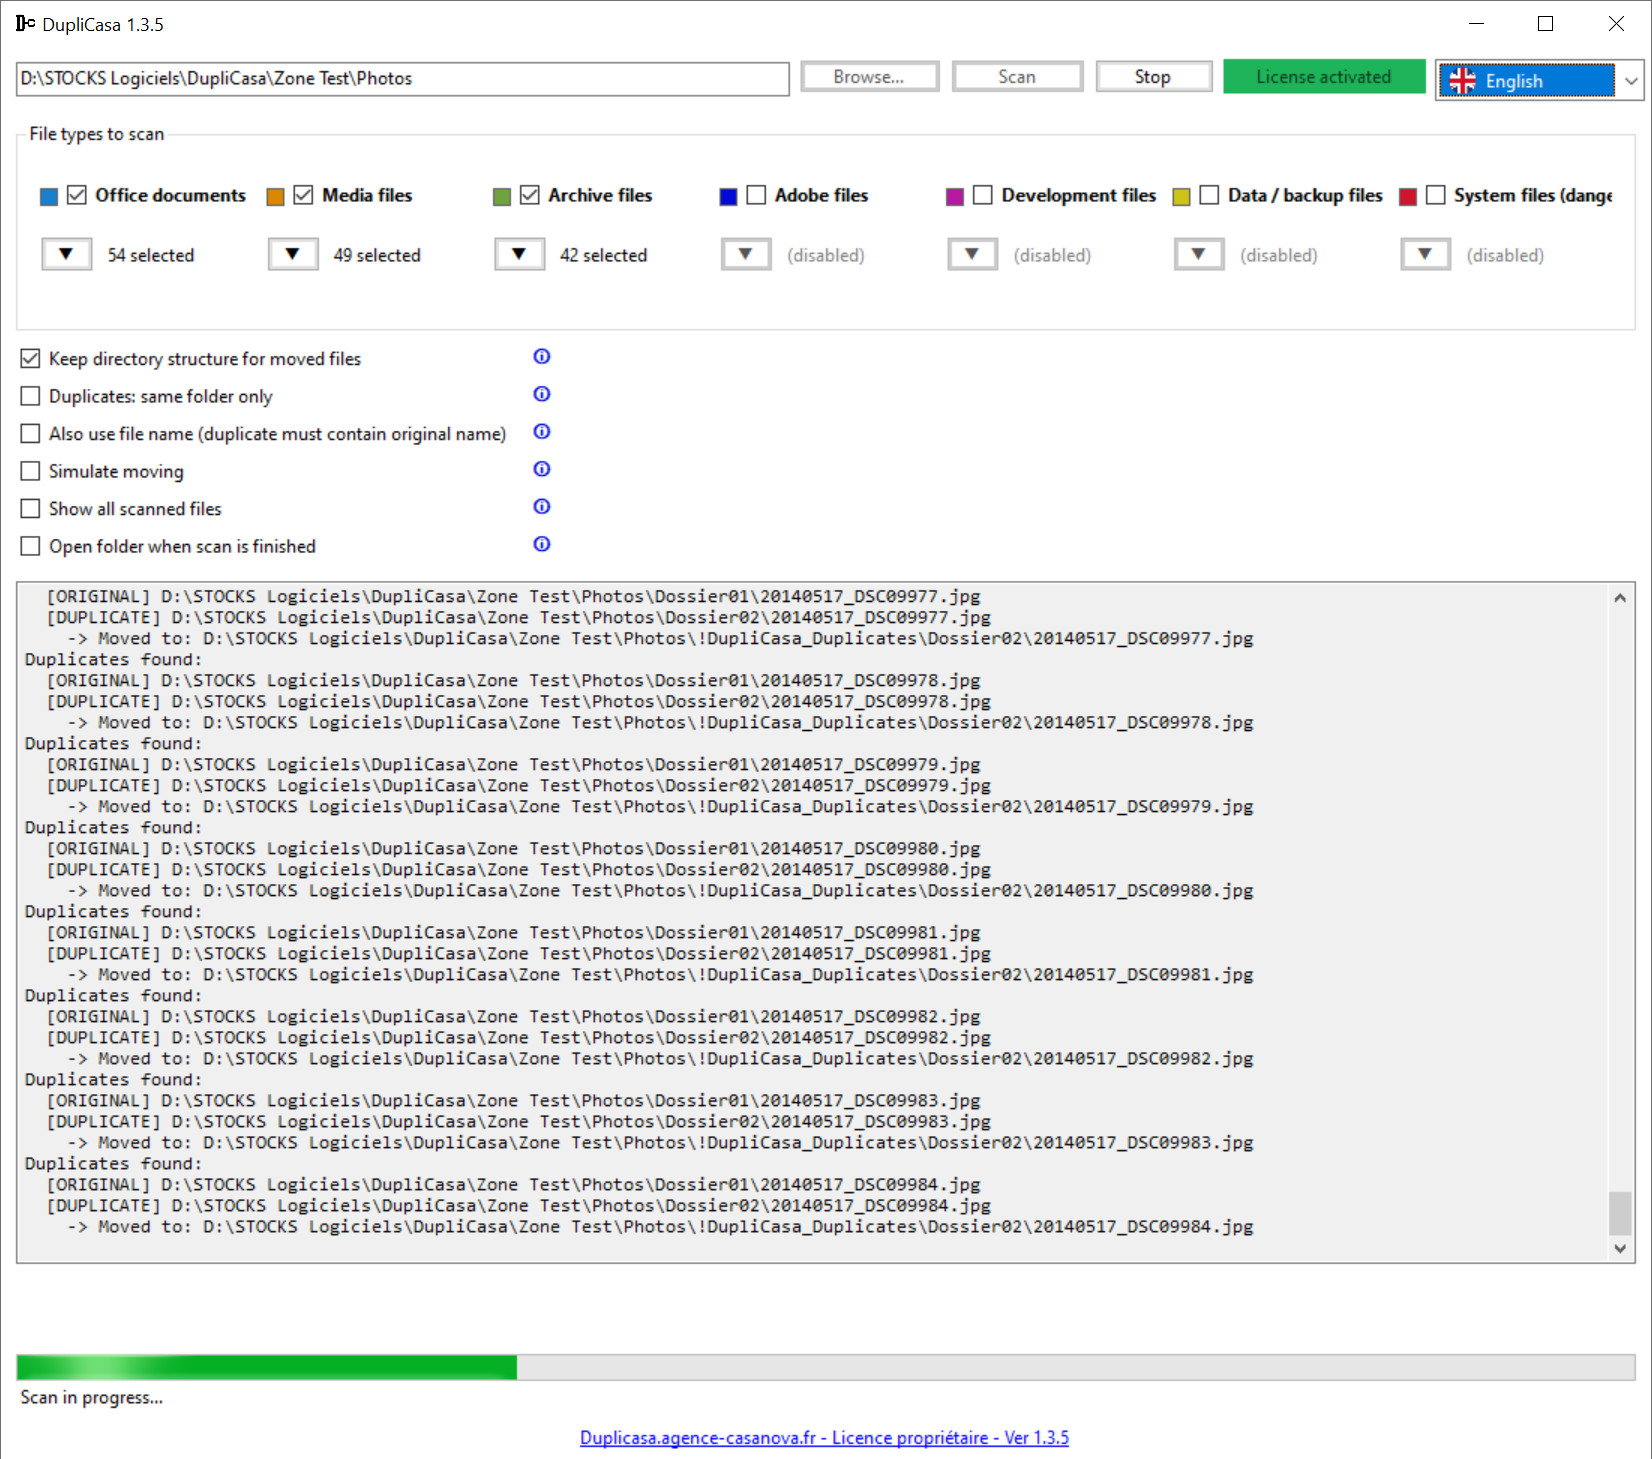Expand the Office documents extensions dropdown
This screenshot has width=1652, height=1459.
(67, 254)
